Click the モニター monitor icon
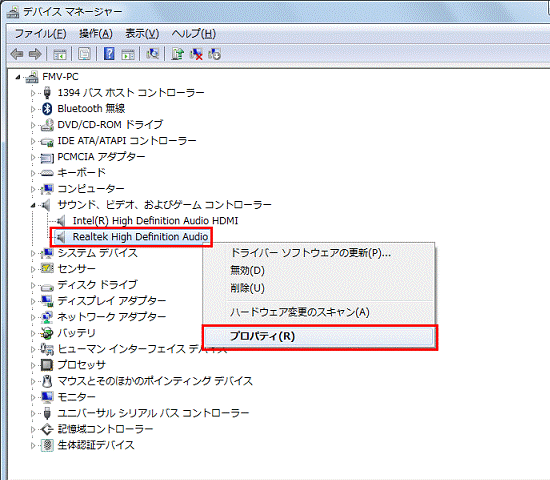The width and height of the screenshot is (550, 480). point(47,397)
